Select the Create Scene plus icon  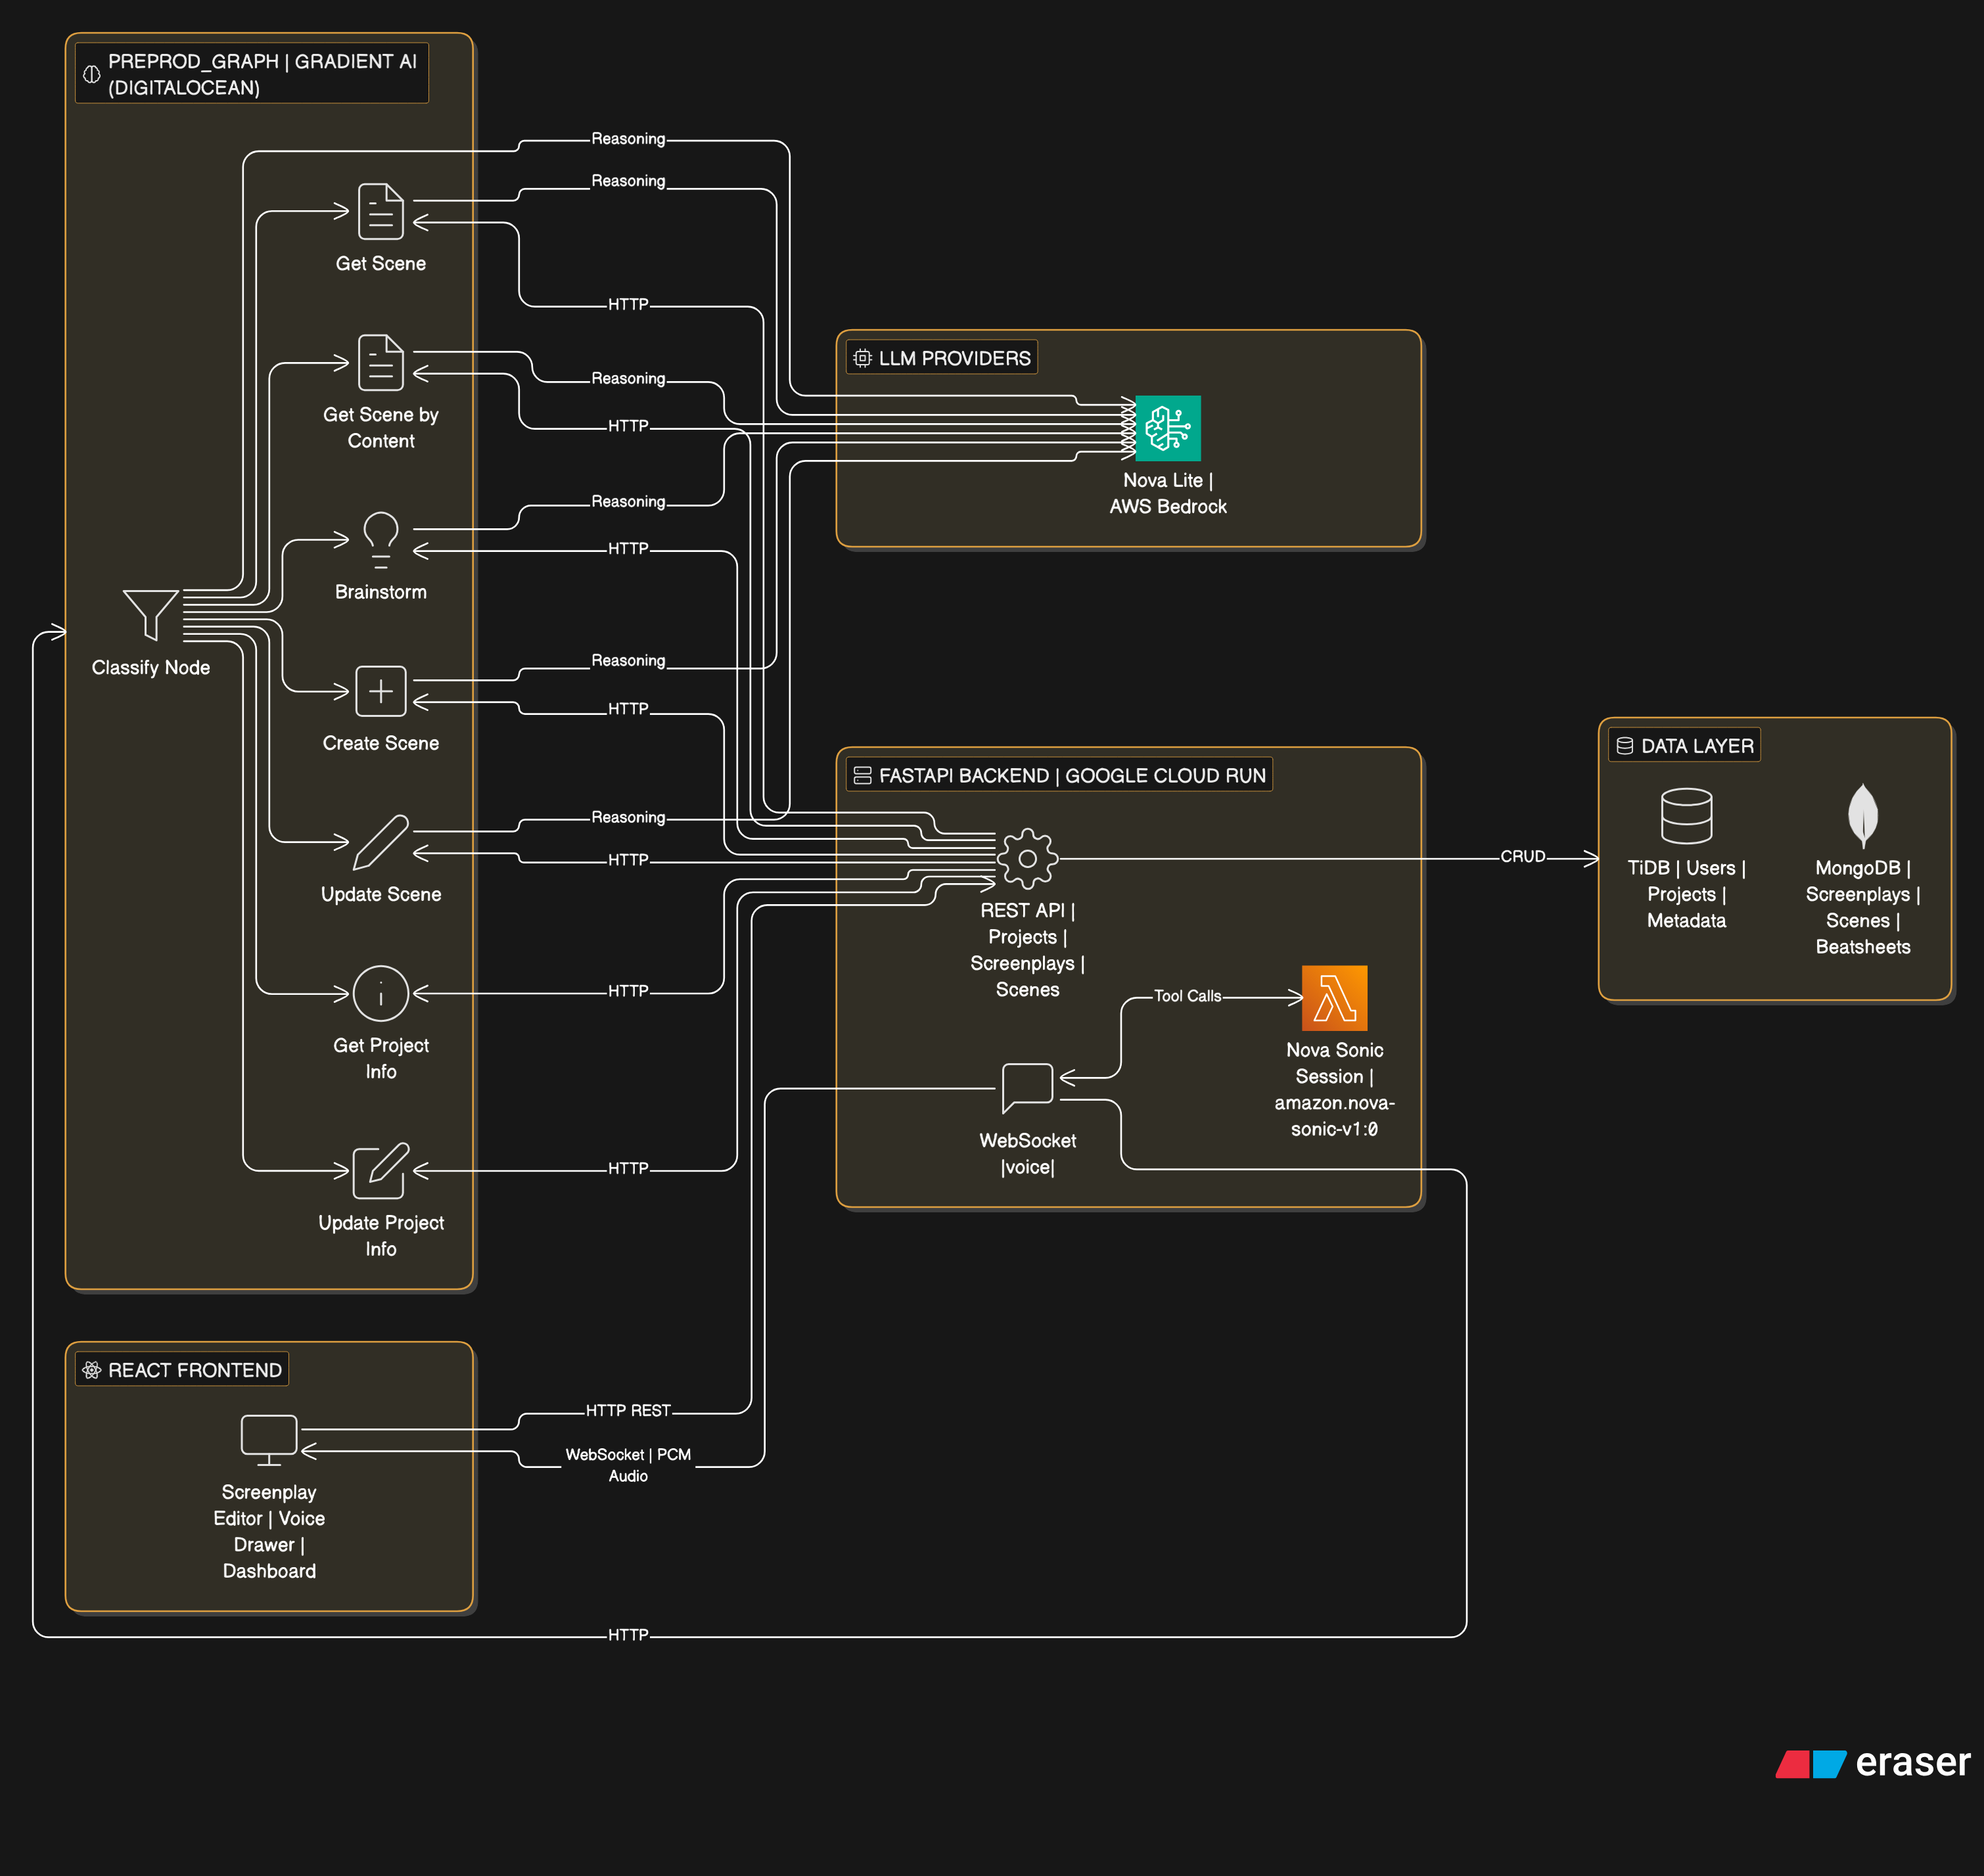pos(380,691)
